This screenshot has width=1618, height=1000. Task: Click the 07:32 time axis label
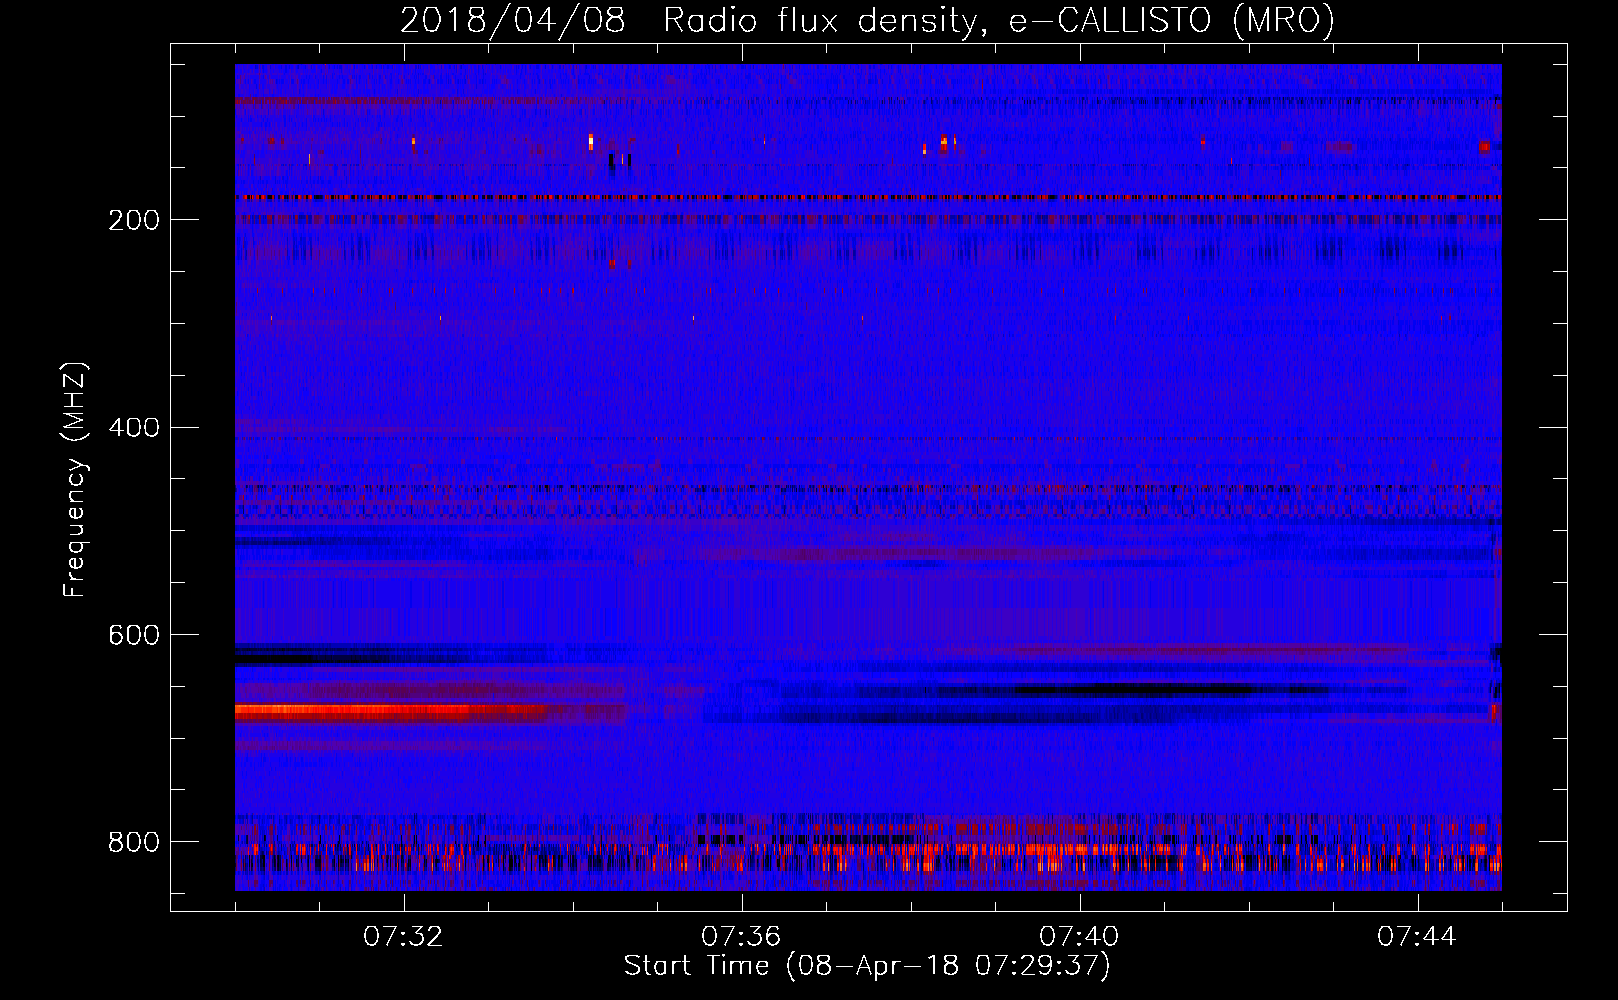click(x=404, y=937)
